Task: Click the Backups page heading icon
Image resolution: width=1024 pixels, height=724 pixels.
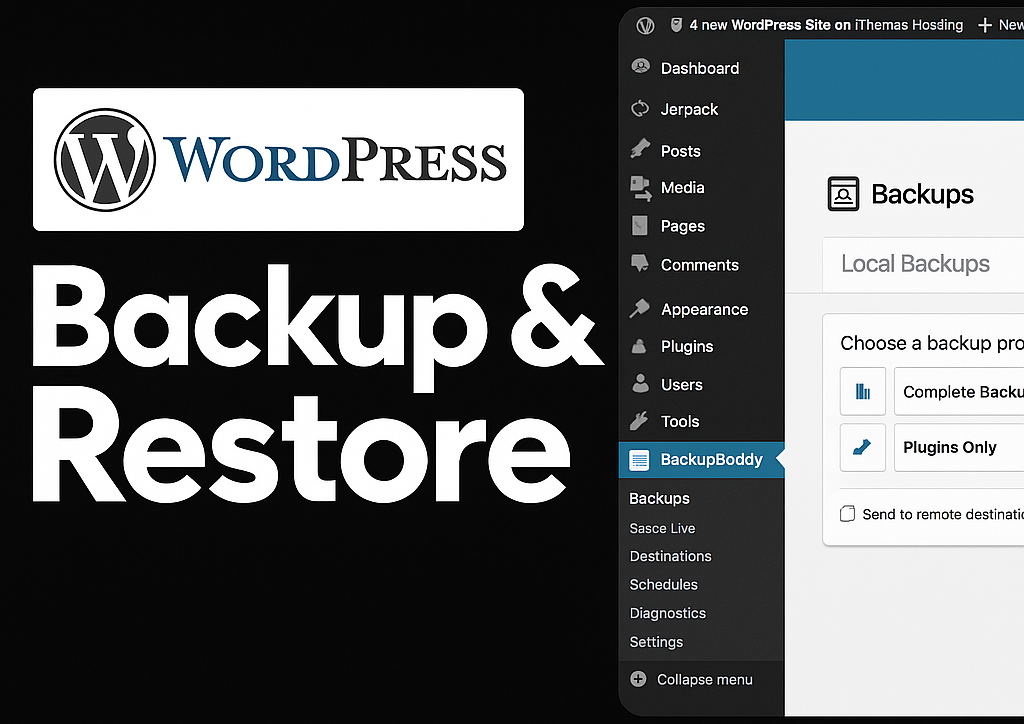Action: [x=843, y=194]
